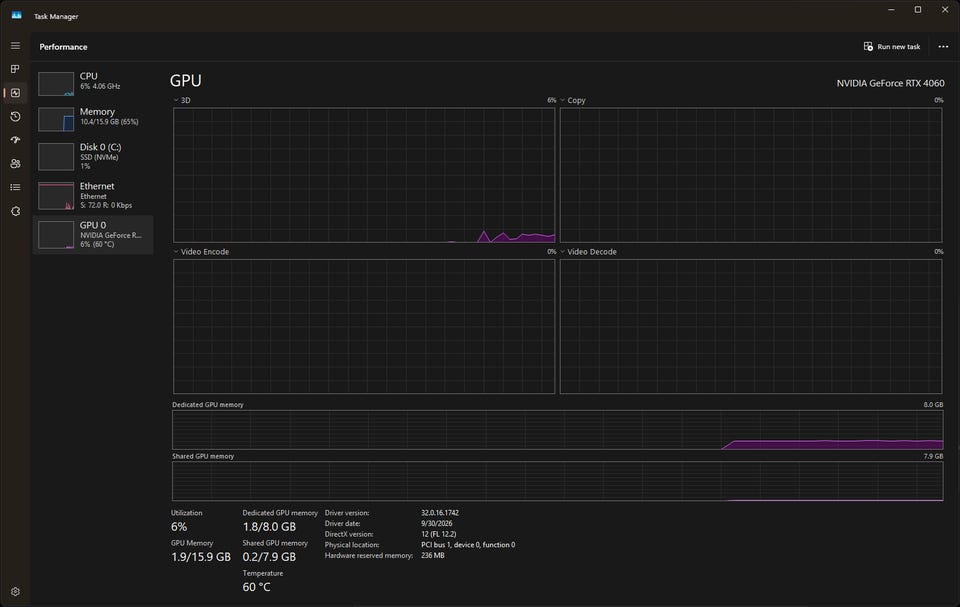Select the Memory performance entry
Viewport: 960px width, 607px height.
93,118
